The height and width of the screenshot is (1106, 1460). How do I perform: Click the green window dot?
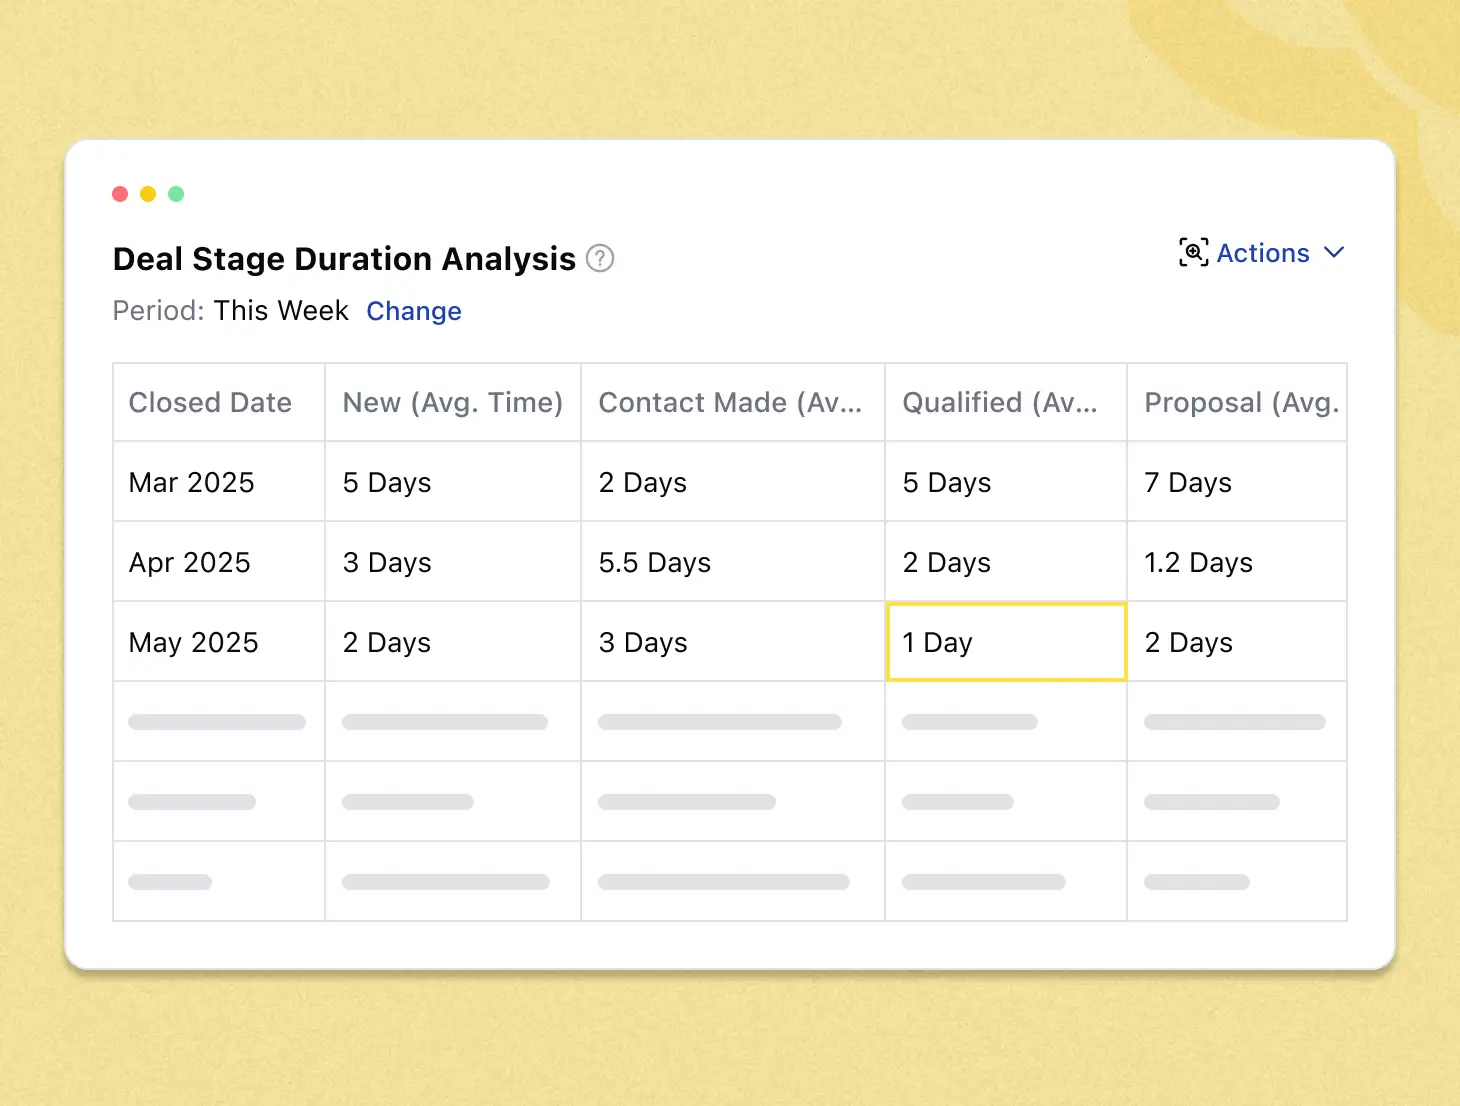pos(176,194)
